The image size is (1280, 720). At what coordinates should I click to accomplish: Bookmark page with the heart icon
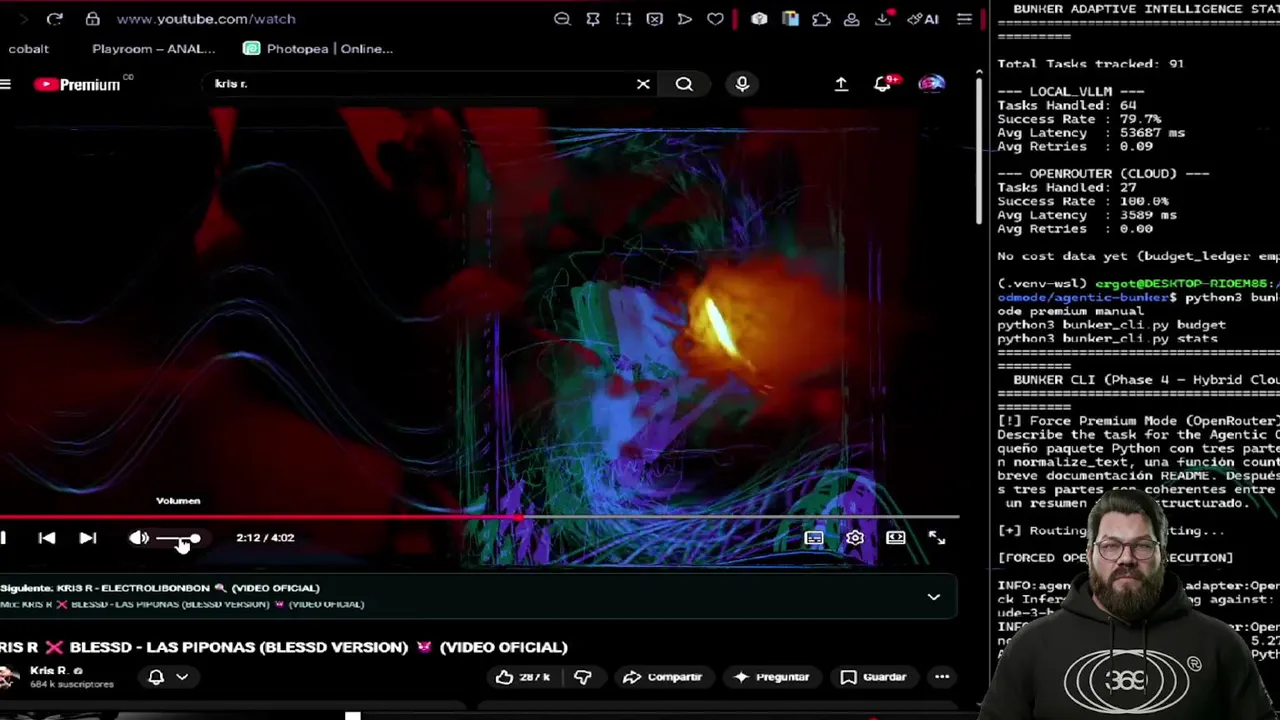click(x=715, y=18)
